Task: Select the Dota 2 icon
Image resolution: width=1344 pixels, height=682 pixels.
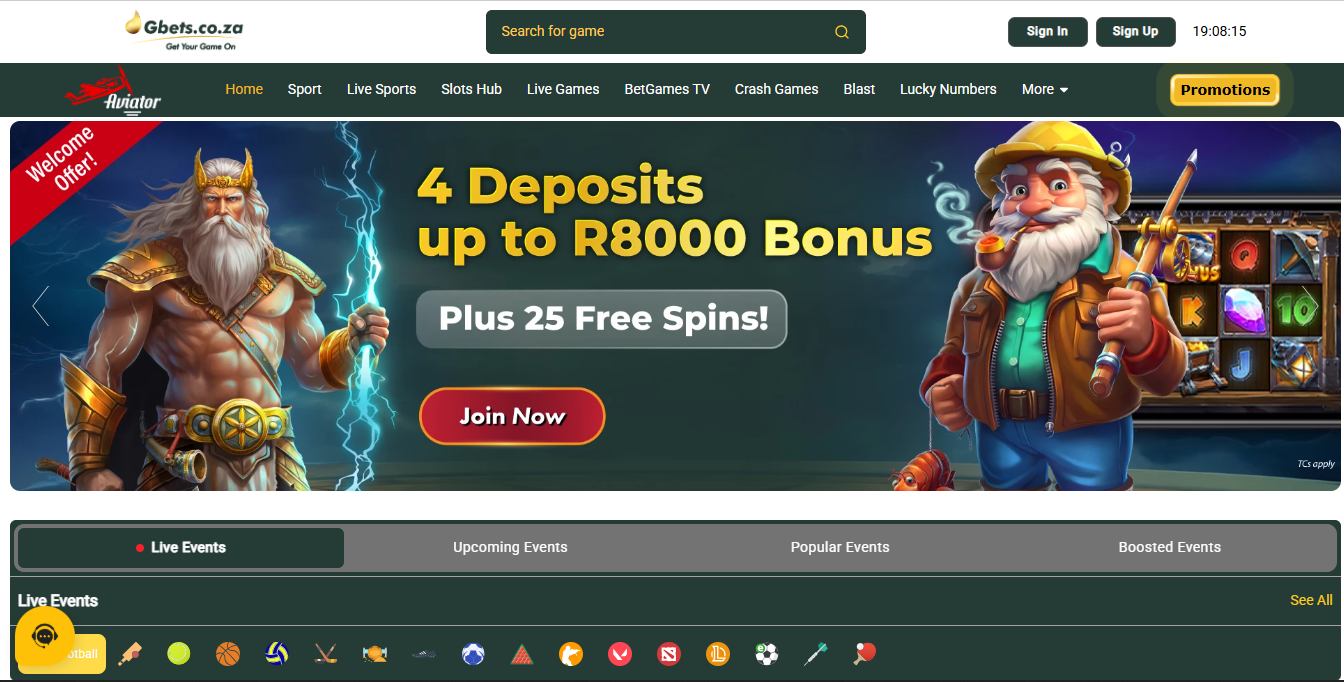Action: 669,654
